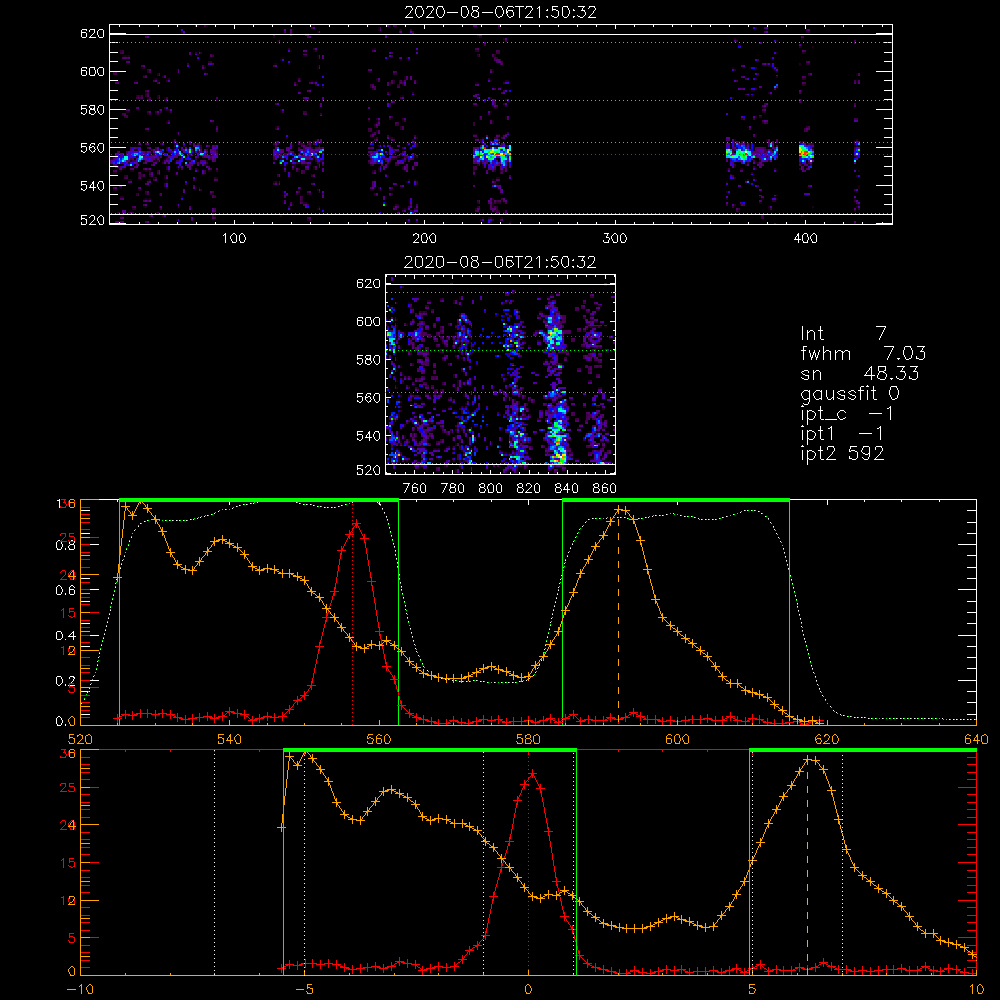Click the 'gaussfit 0' line
The image size is (1000, 1000).
click(849, 393)
